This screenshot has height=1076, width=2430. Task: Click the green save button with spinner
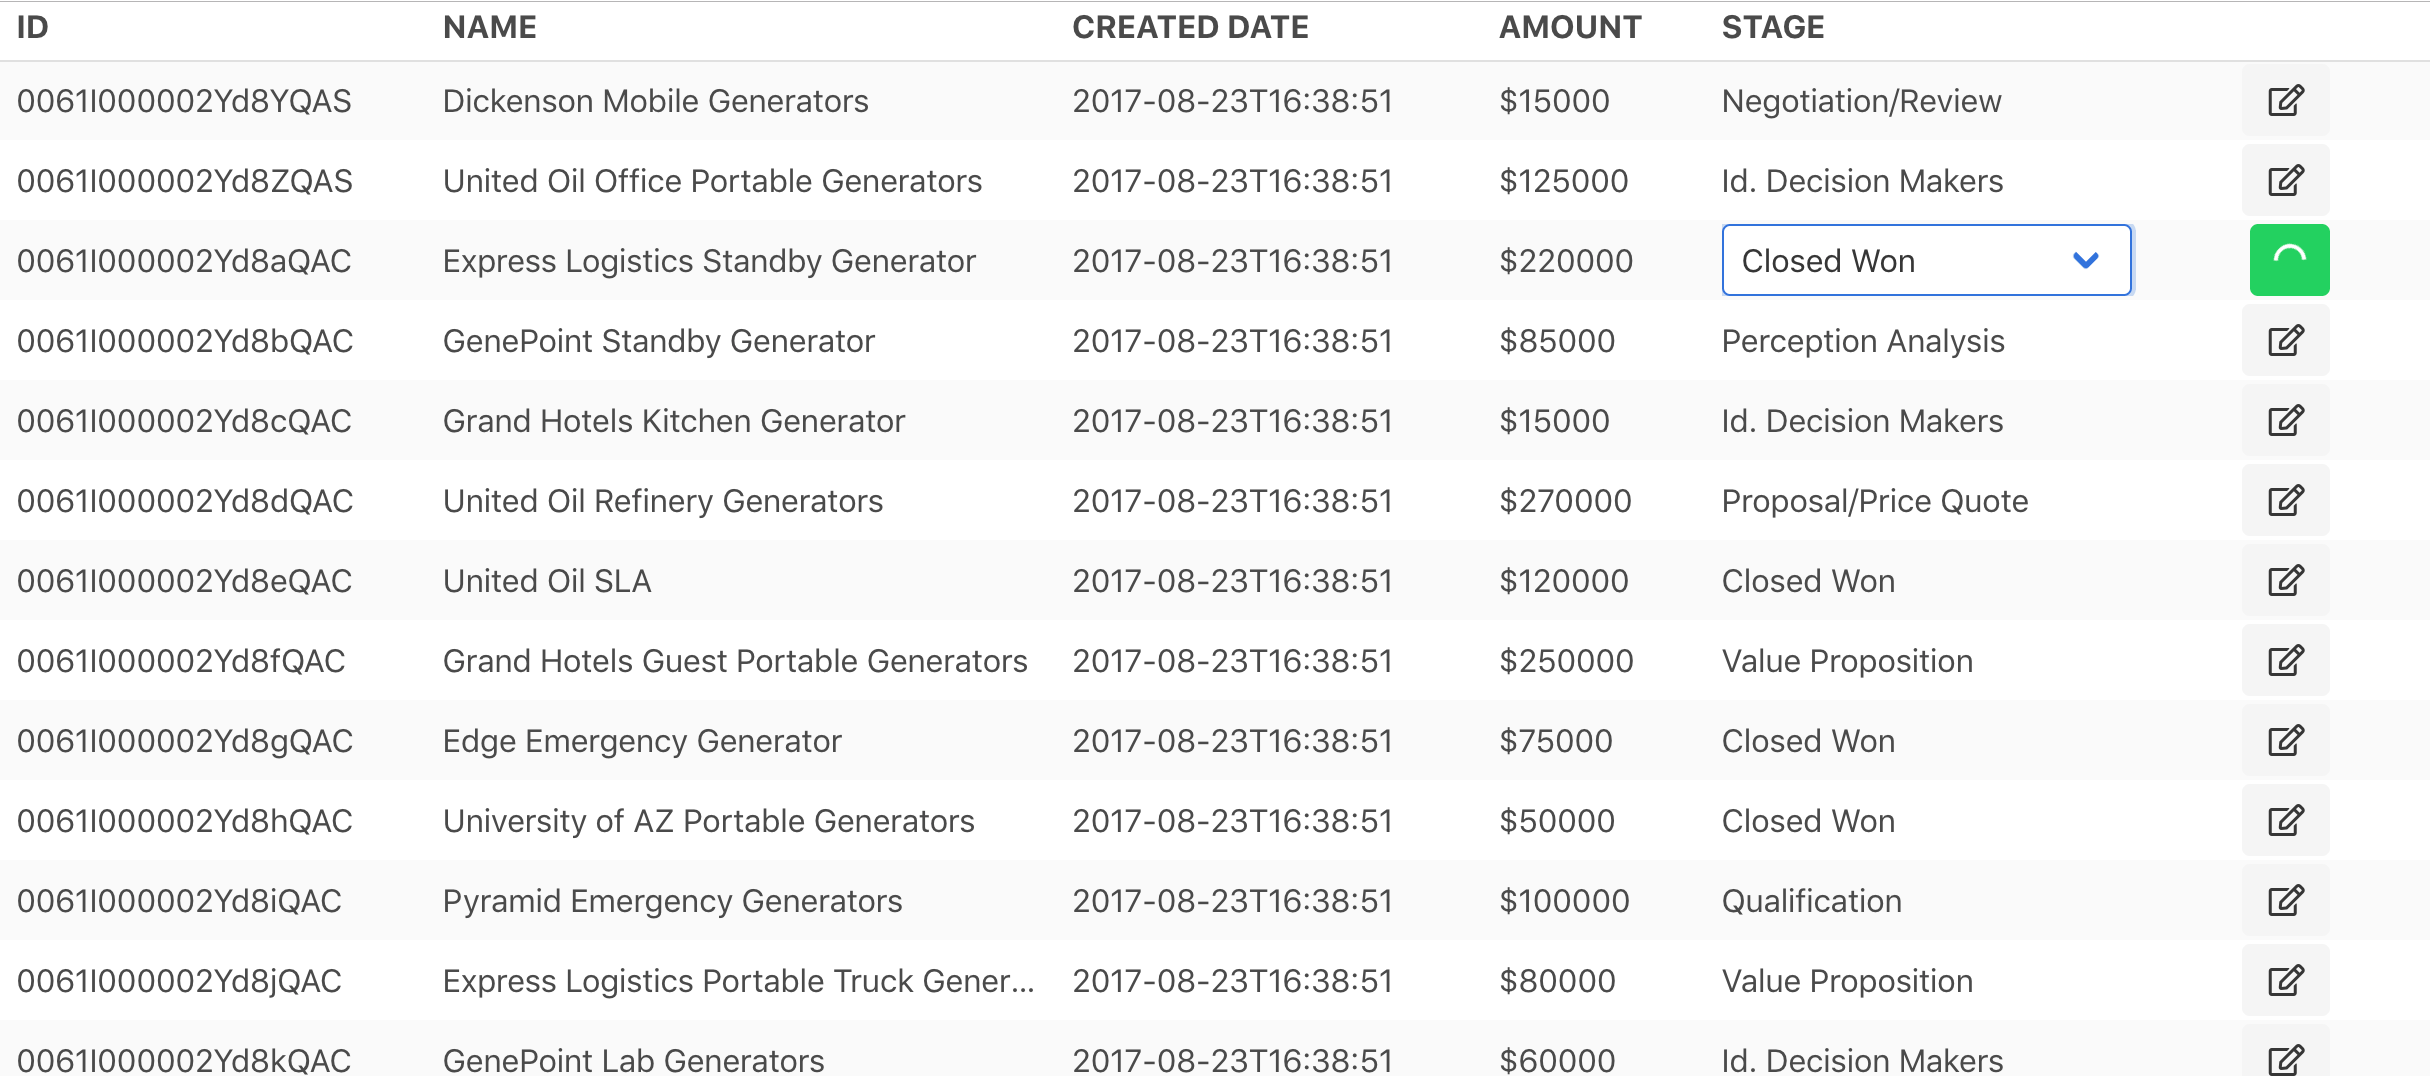pos(2289,260)
